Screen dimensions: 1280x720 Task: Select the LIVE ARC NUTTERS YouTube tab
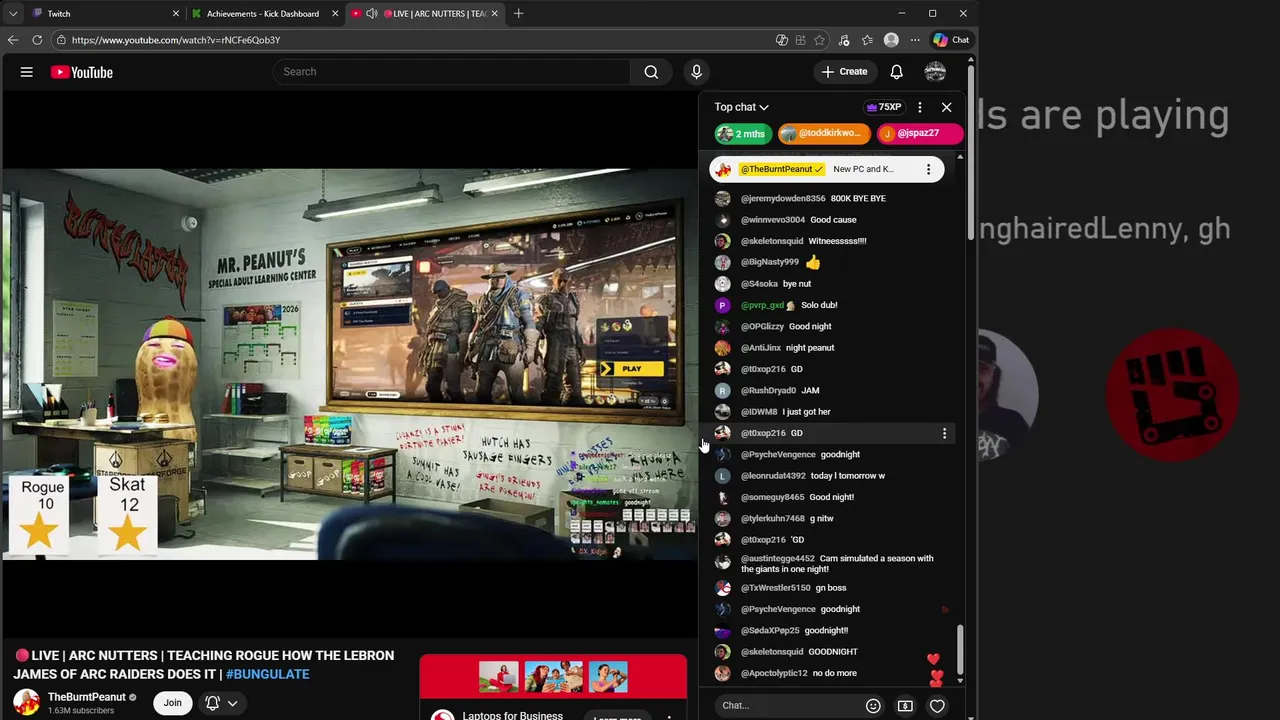pyautogui.click(x=427, y=14)
